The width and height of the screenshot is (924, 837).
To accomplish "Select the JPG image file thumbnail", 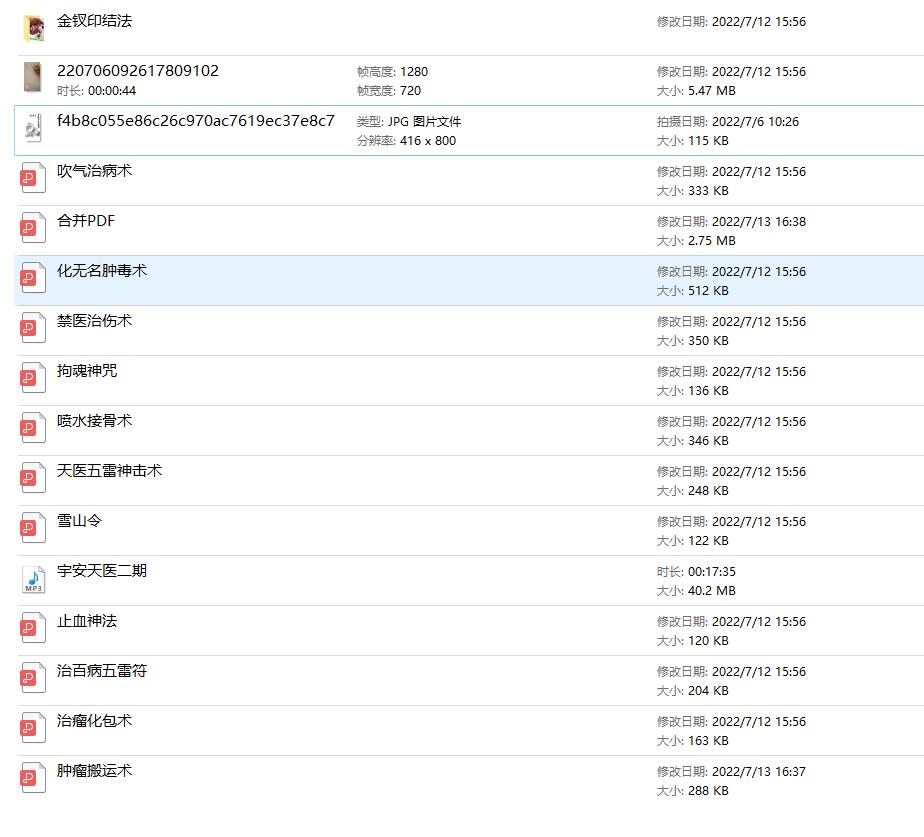I will point(33,128).
